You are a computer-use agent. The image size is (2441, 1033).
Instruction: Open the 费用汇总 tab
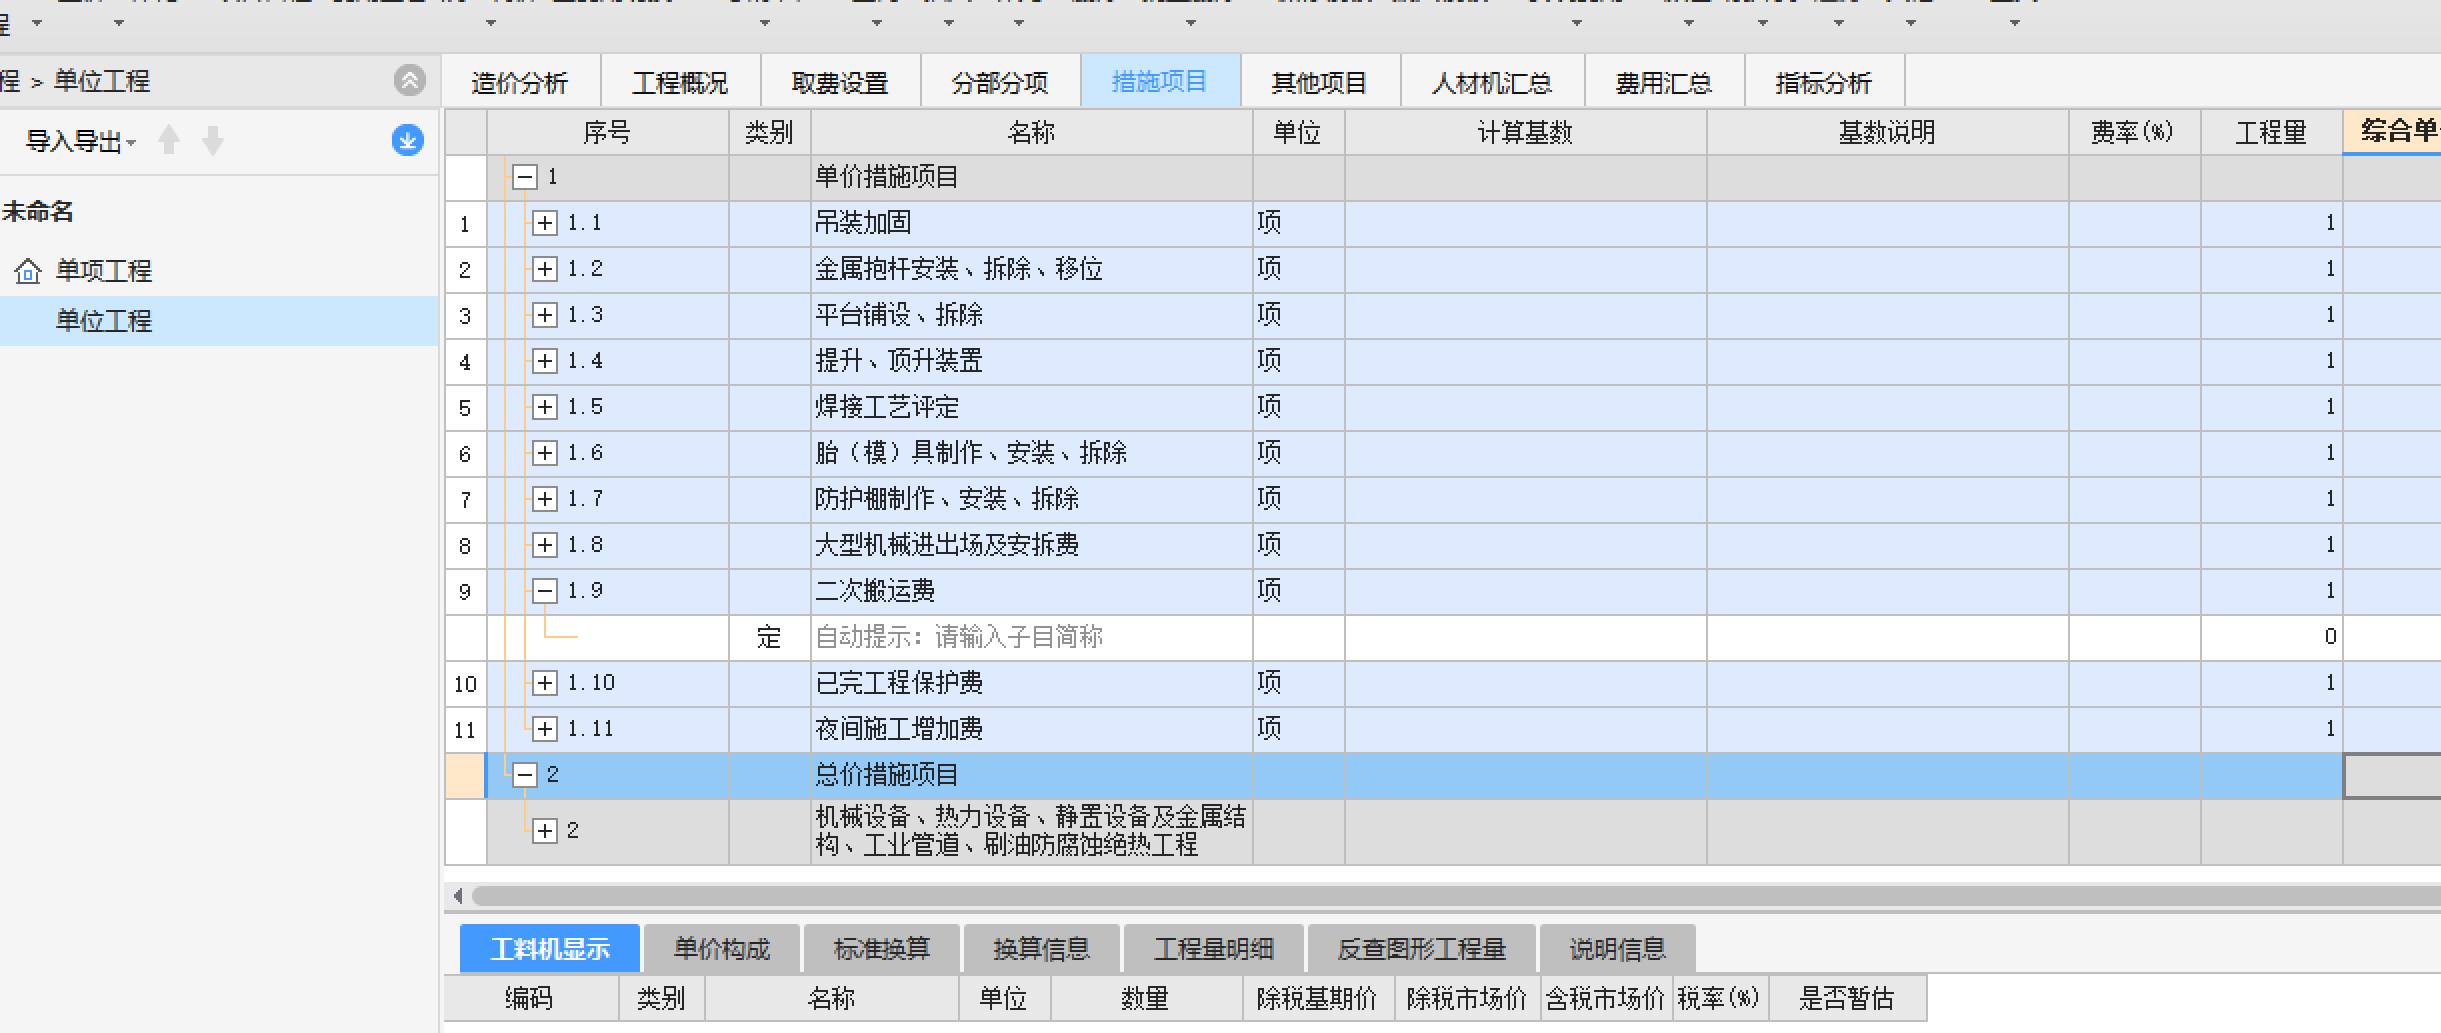[x=1664, y=82]
